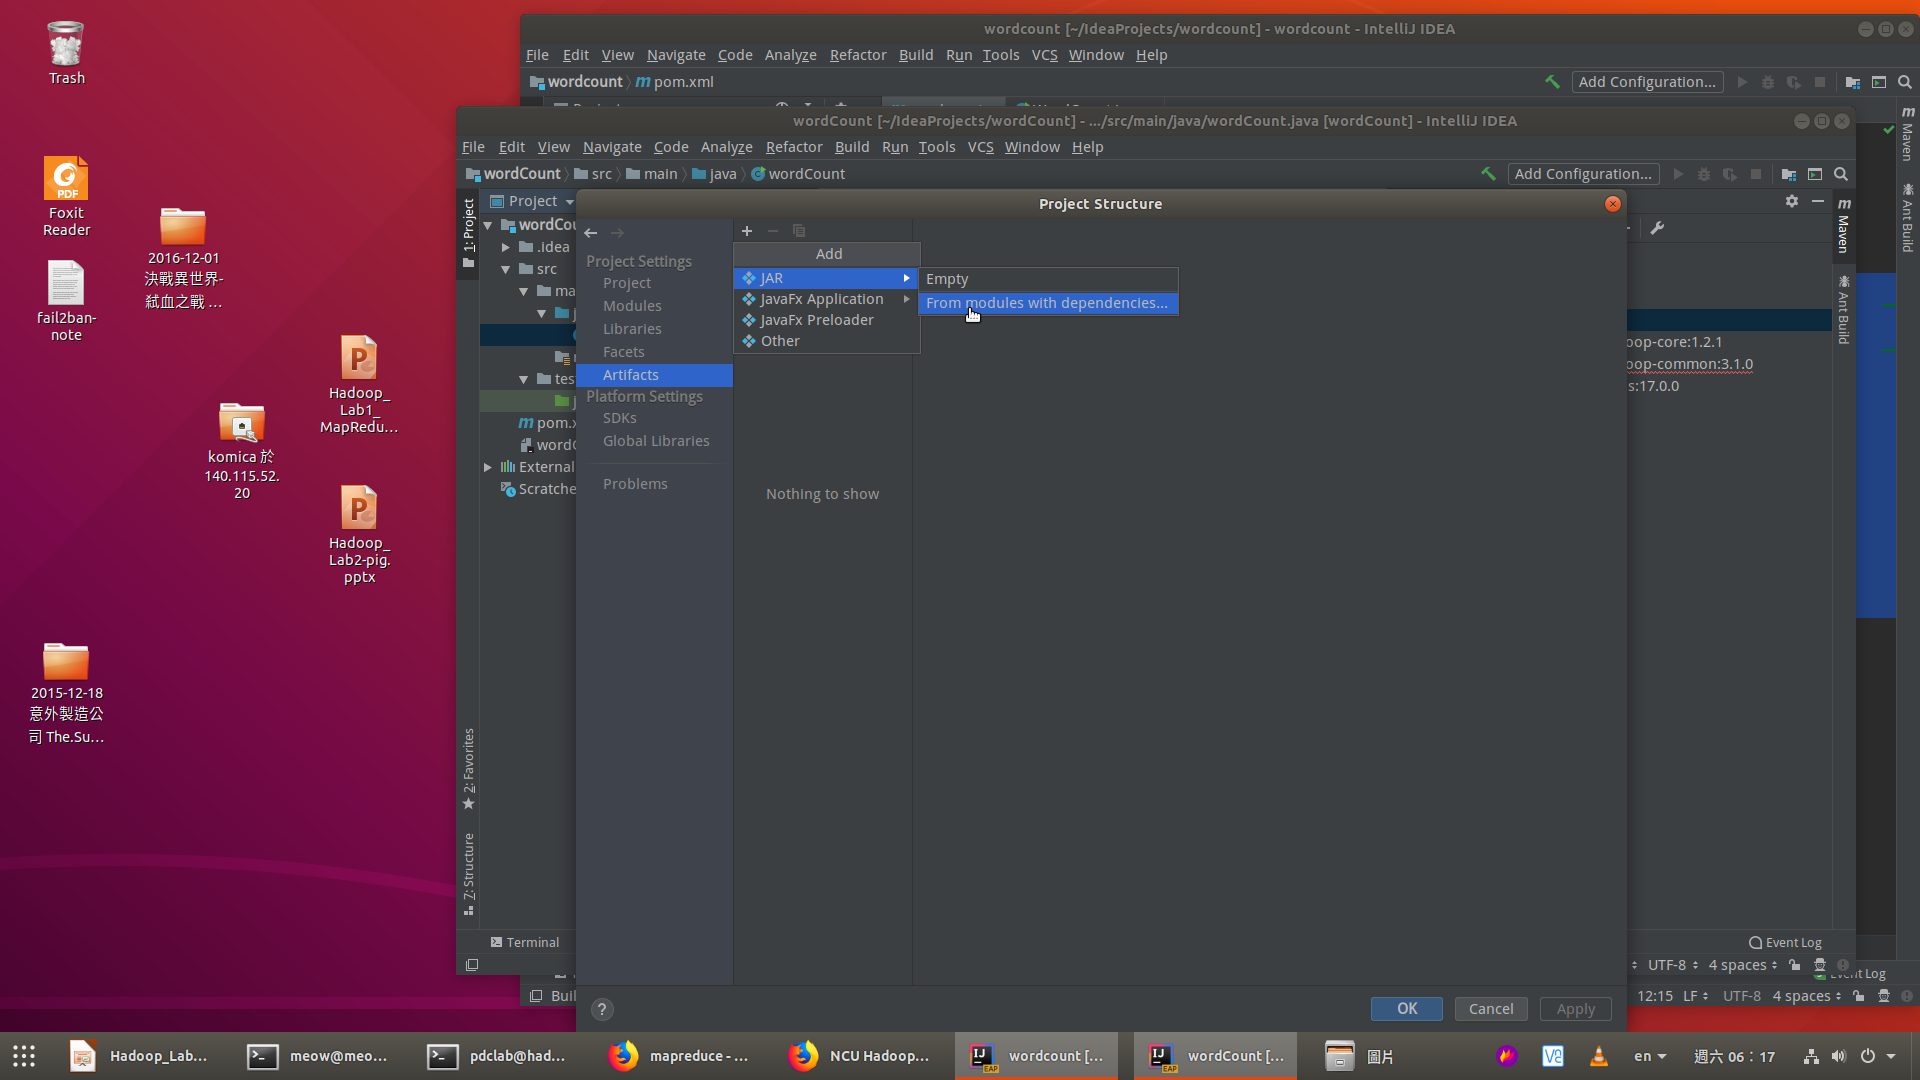Open Search Everywhere magnifier icon
Screen dimensions: 1920x1080
click(x=1841, y=174)
